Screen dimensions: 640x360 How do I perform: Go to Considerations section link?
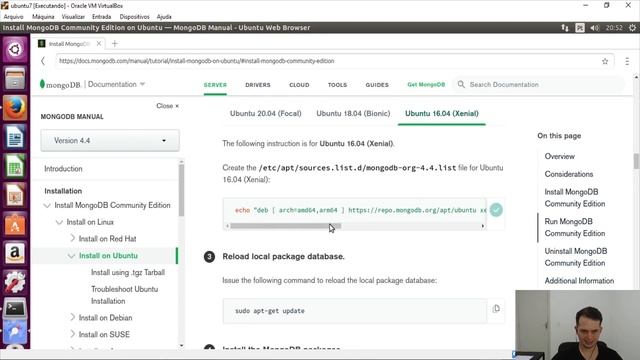[569, 174]
